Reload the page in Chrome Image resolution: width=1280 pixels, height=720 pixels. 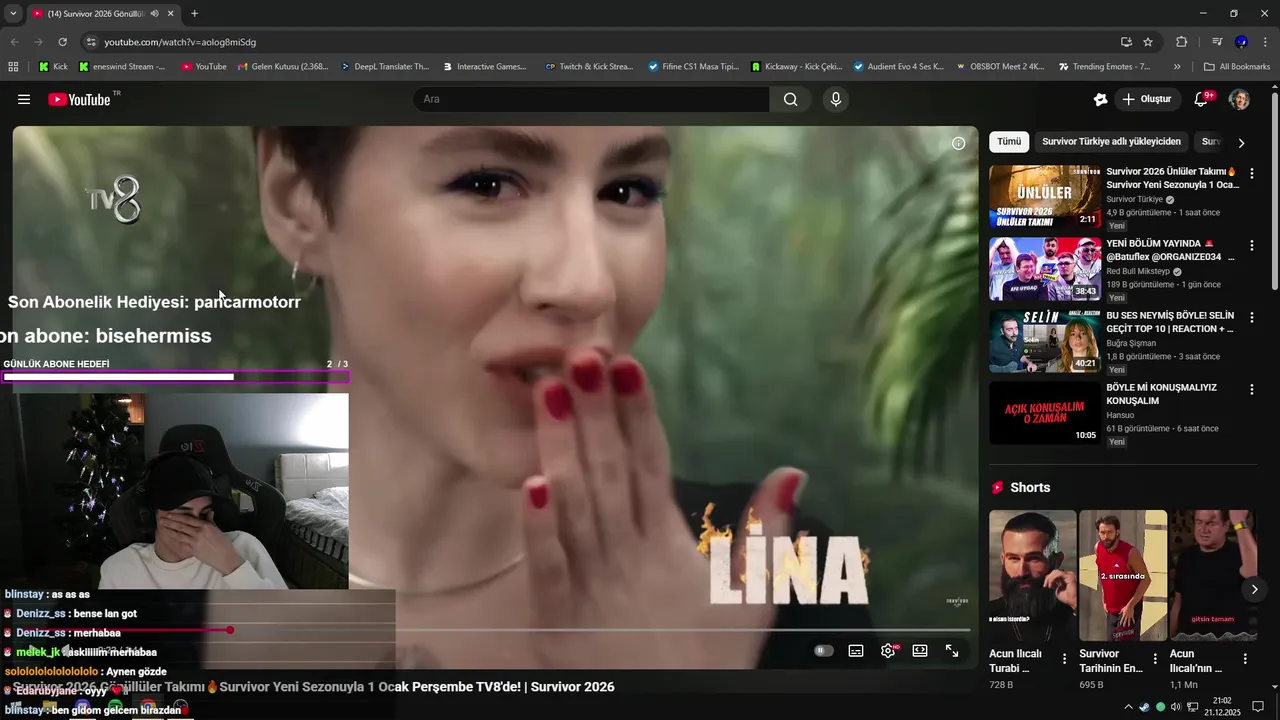tap(62, 42)
